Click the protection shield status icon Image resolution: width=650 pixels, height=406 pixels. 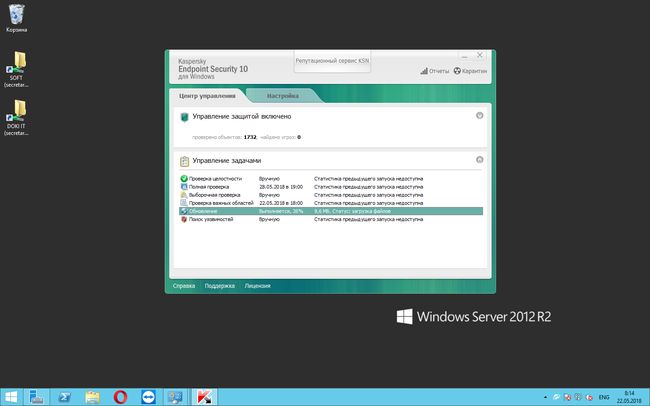(184, 117)
